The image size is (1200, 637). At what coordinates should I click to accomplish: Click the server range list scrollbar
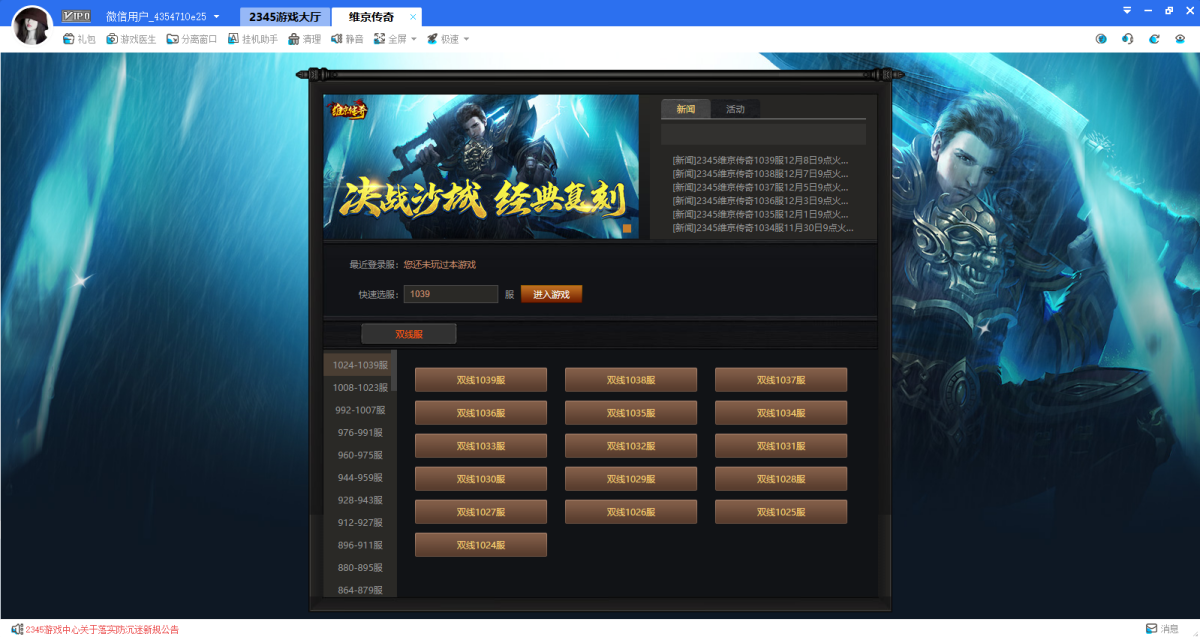[394, 370]
